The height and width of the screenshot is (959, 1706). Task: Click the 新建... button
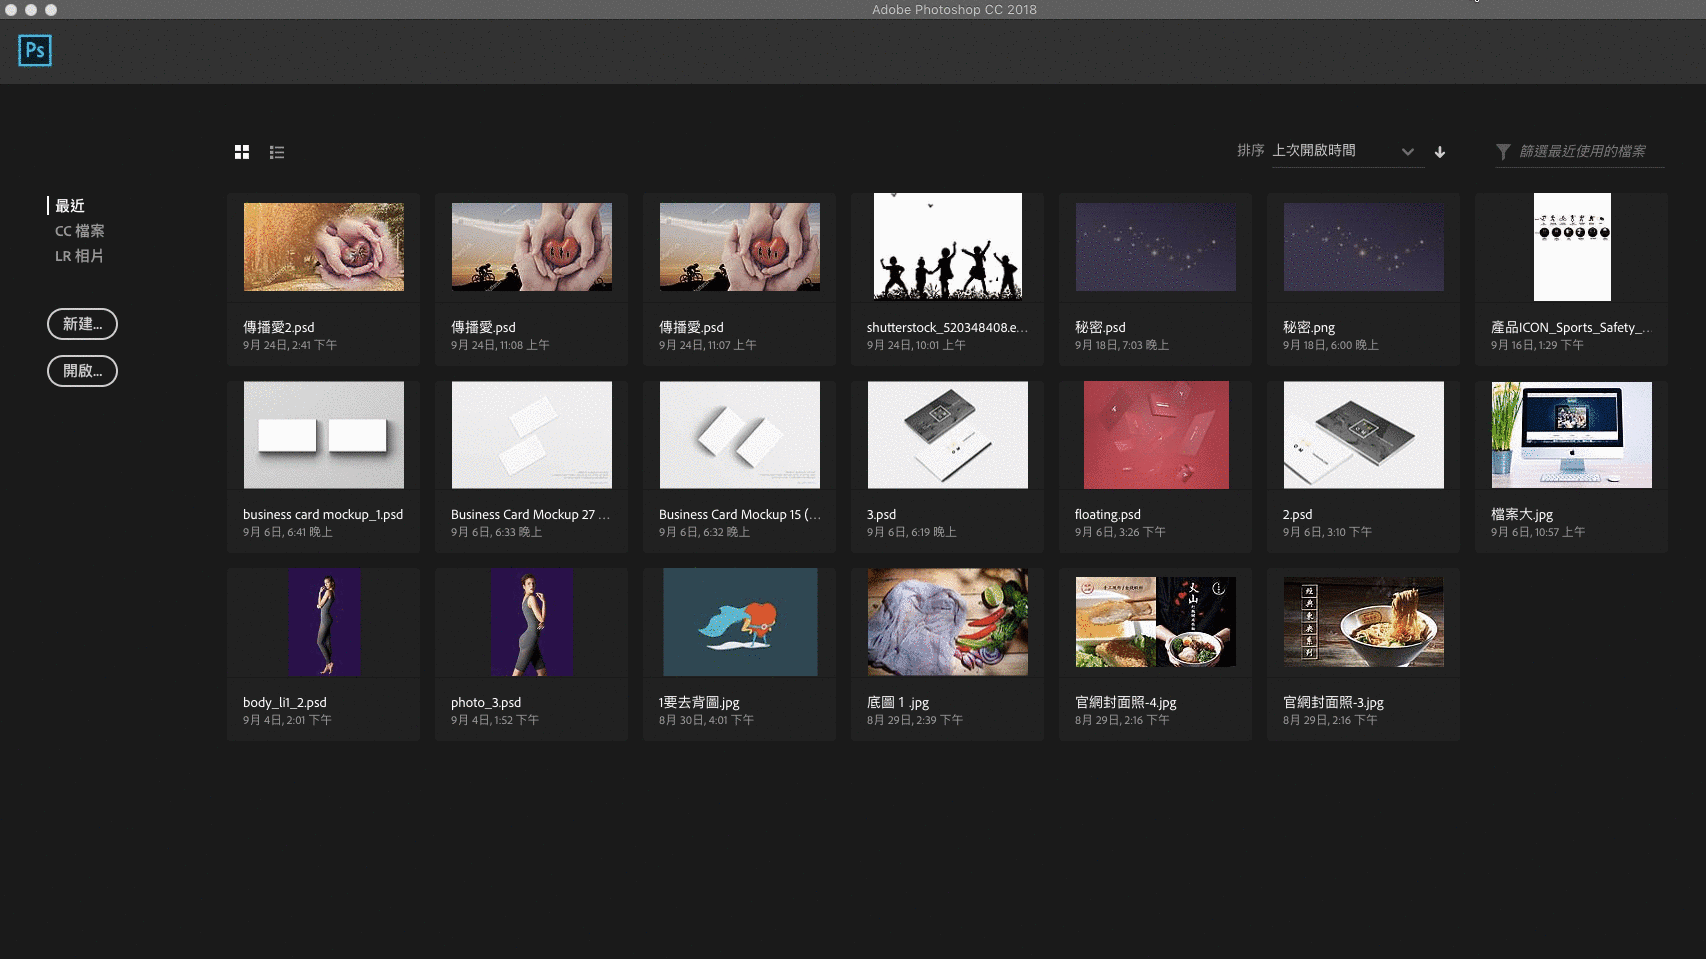pyautogui.click(x=82, y=324)
